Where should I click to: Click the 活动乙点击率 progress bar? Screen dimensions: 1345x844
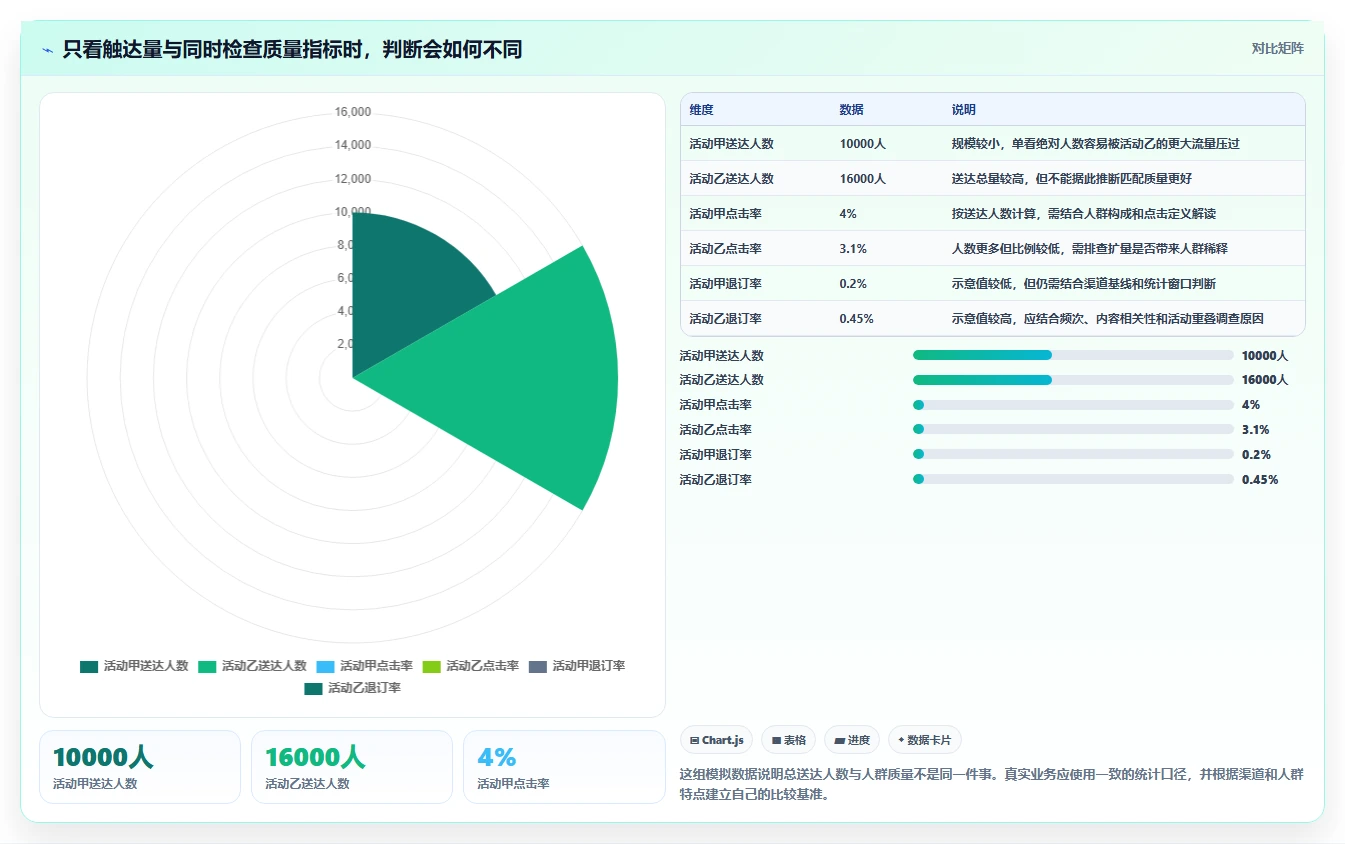click(1073, 430)
